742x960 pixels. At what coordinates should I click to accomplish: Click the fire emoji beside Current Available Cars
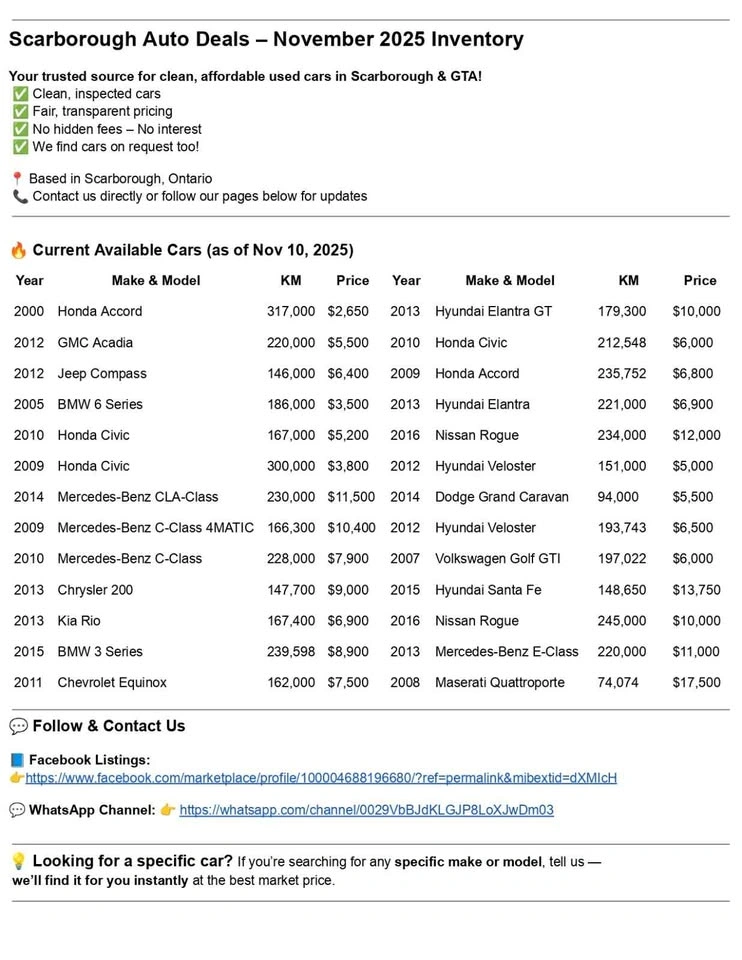(18, 250)
